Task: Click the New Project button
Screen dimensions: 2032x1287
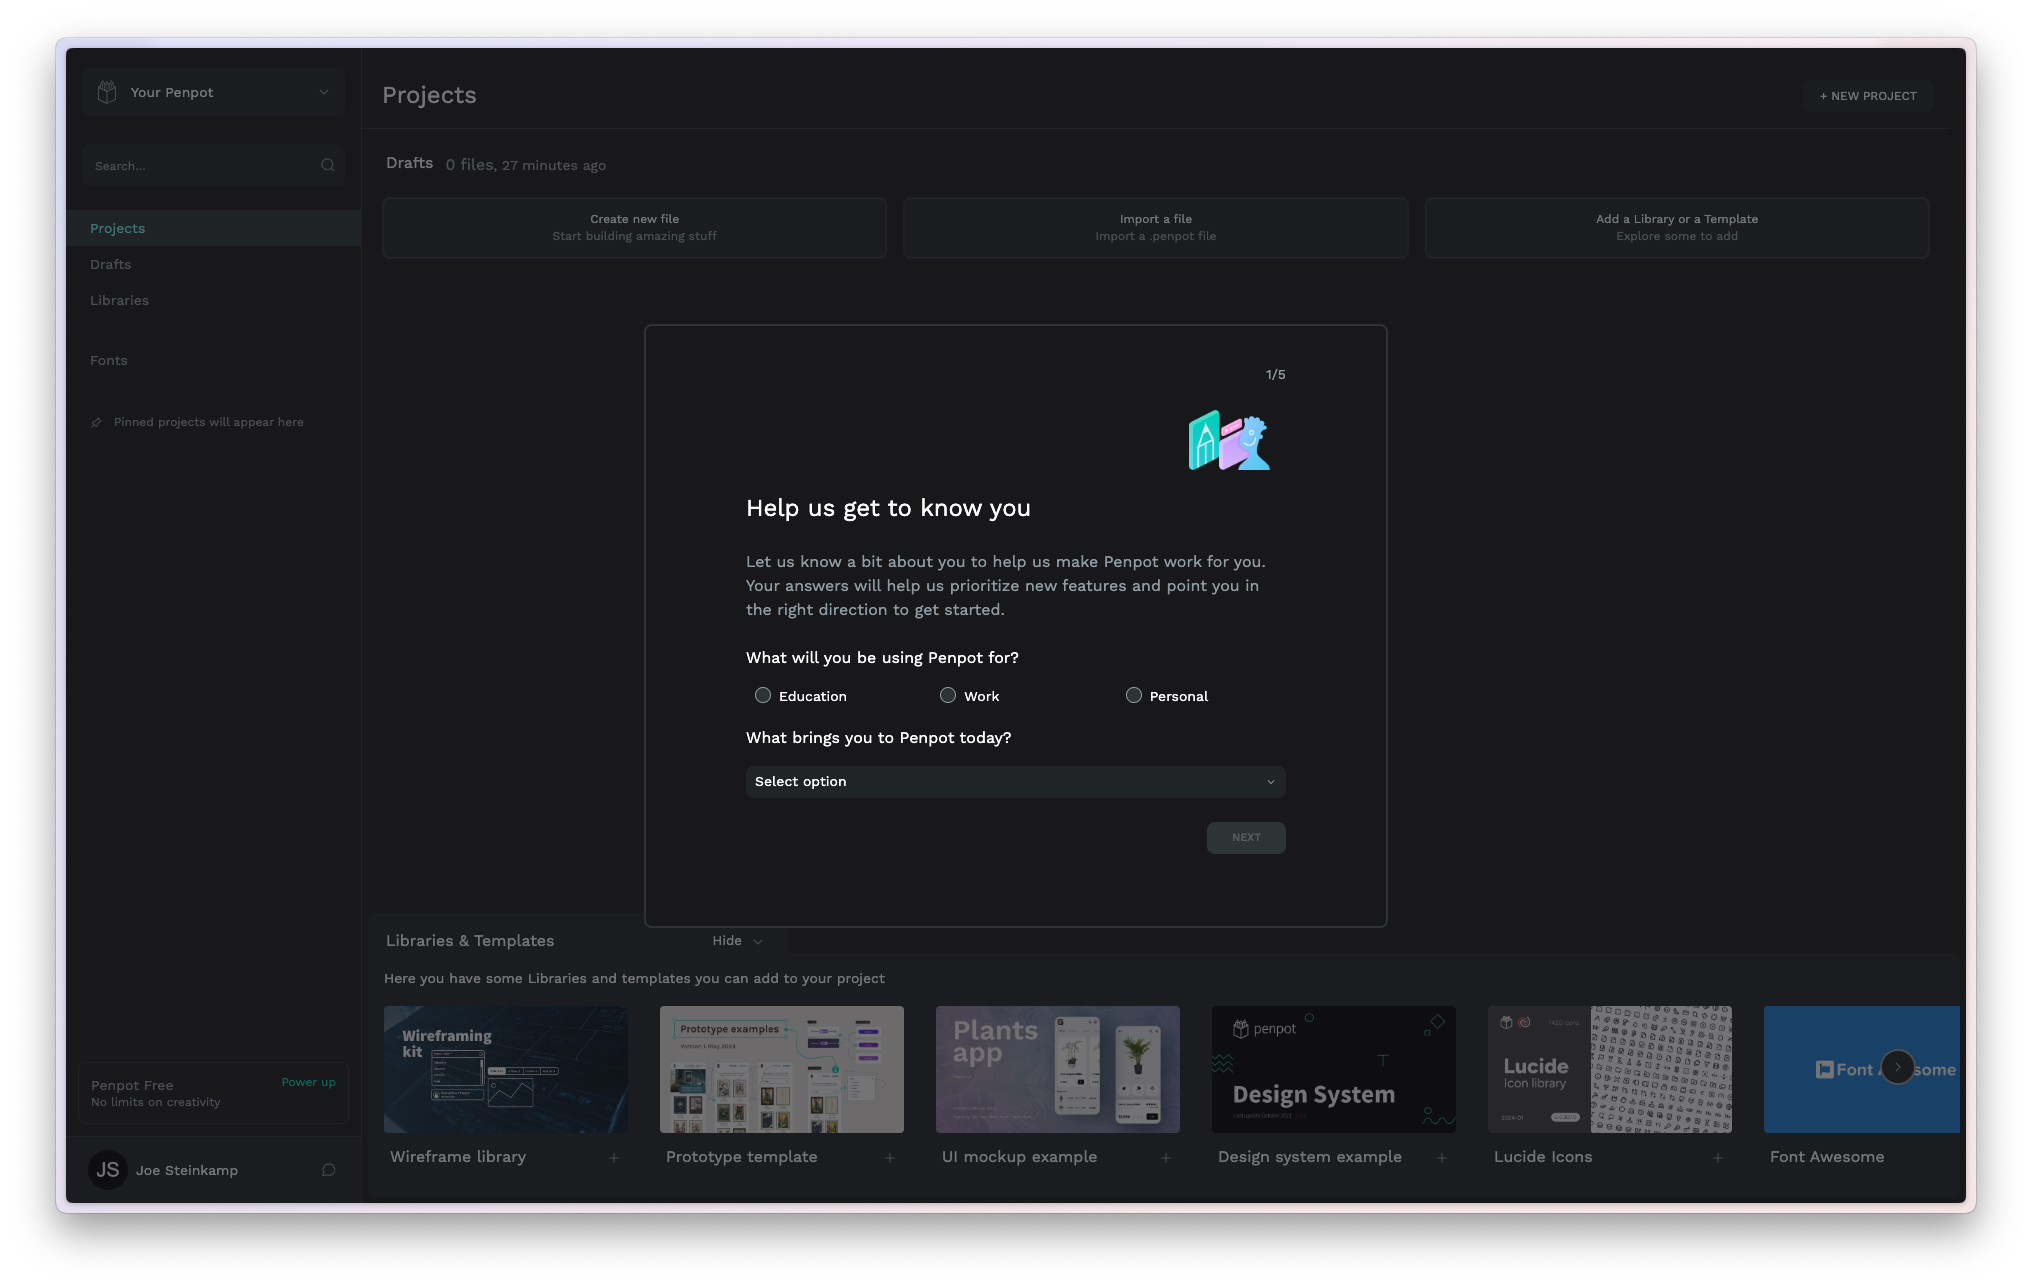Action: click(x=1867, y=96)
